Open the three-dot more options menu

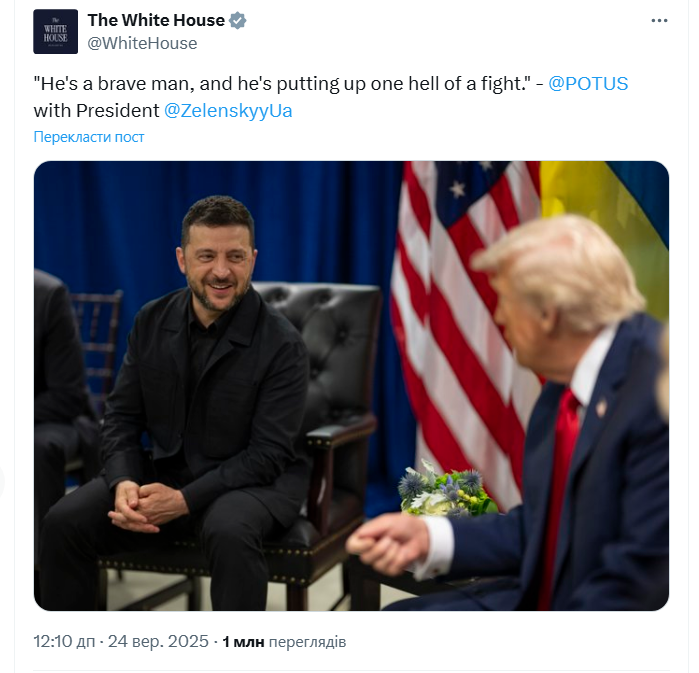[x=659, y=21]
